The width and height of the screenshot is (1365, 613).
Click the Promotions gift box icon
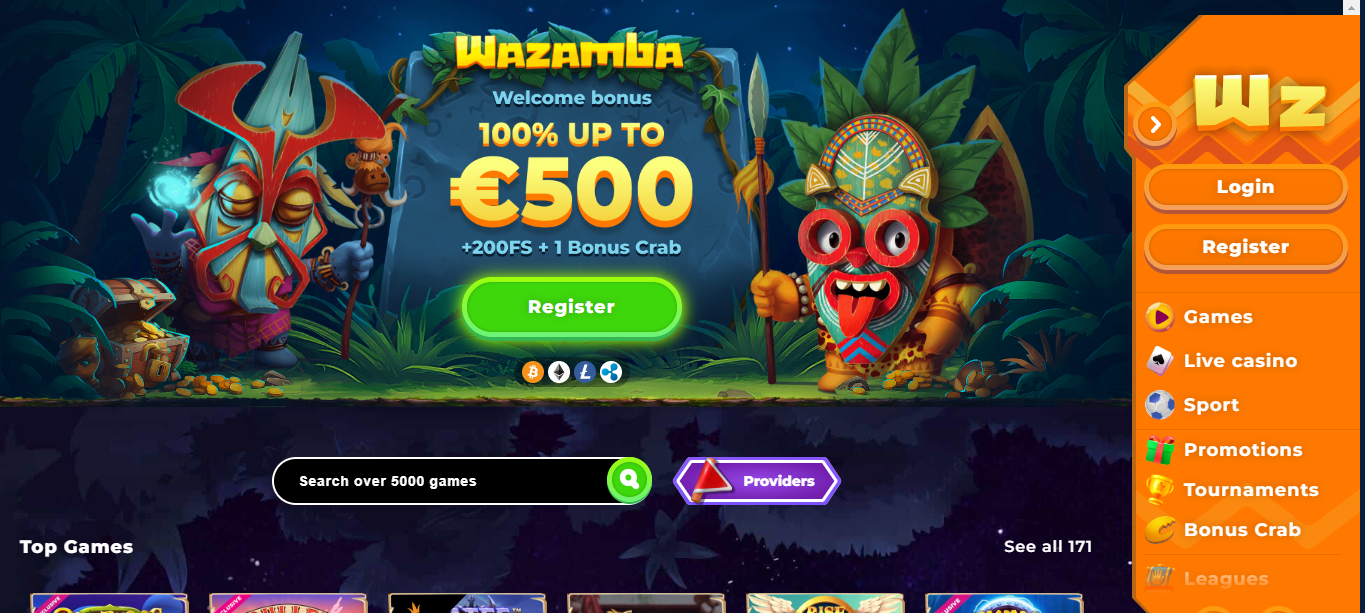[x=1160, y=450]
